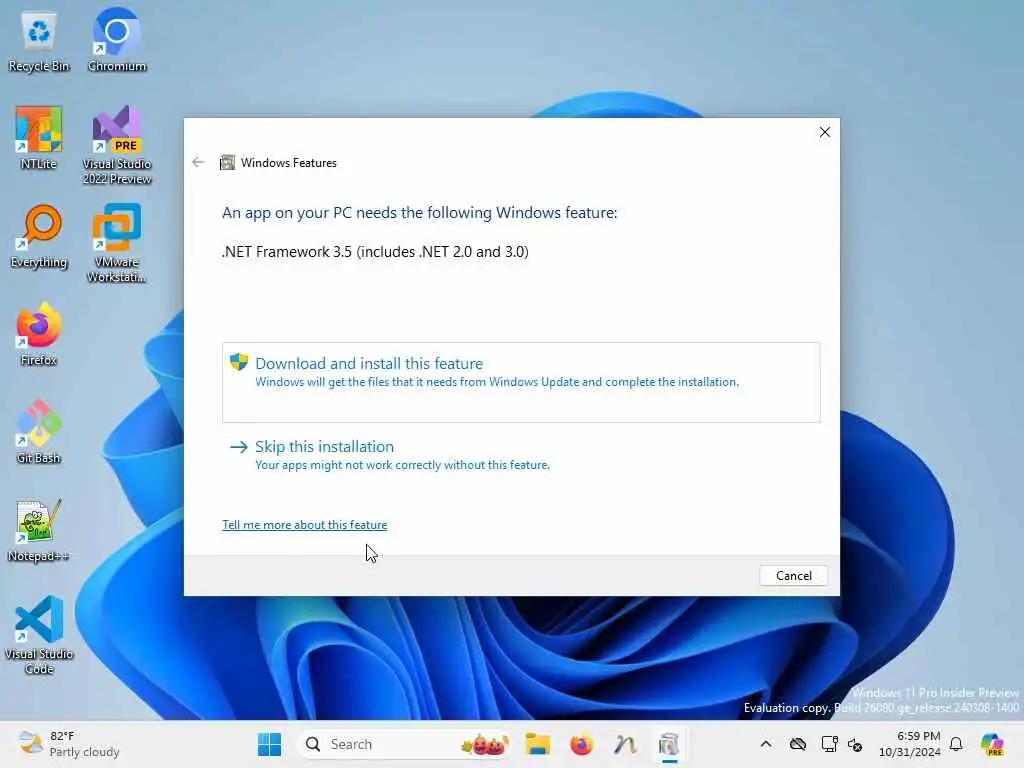Open the Recycle Bin desktop icon
Screen dimensions: 1024x768
coord(39,40)
